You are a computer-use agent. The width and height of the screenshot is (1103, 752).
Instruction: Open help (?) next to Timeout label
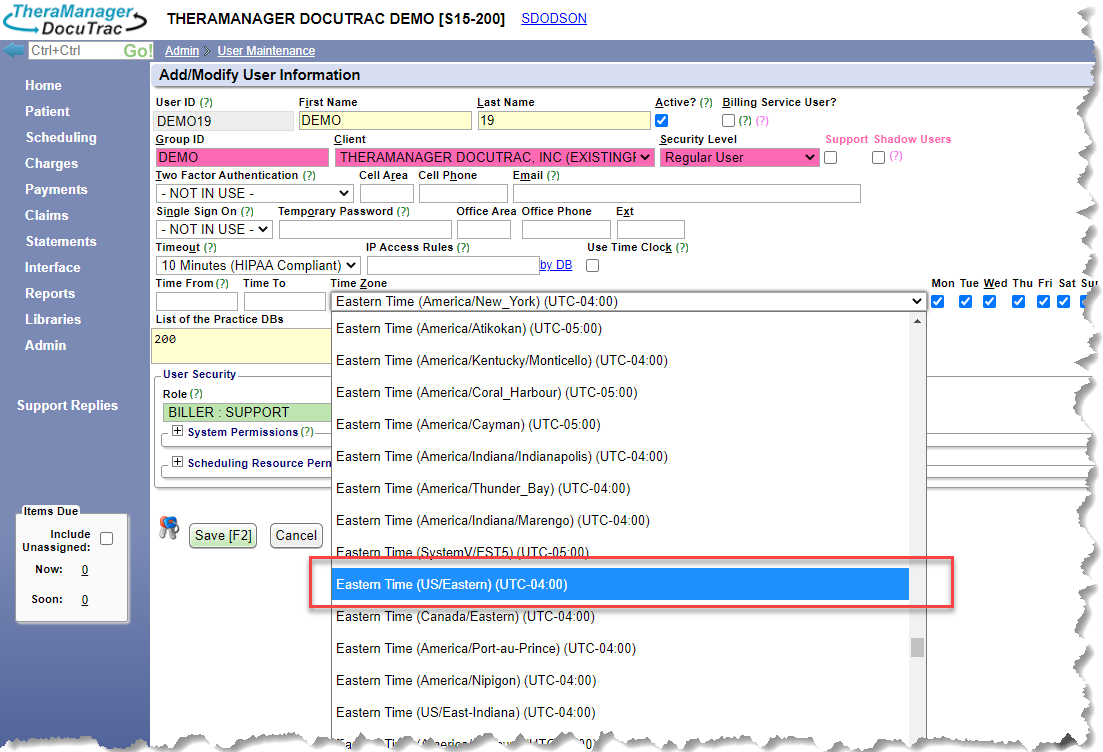tap(210, 247)
